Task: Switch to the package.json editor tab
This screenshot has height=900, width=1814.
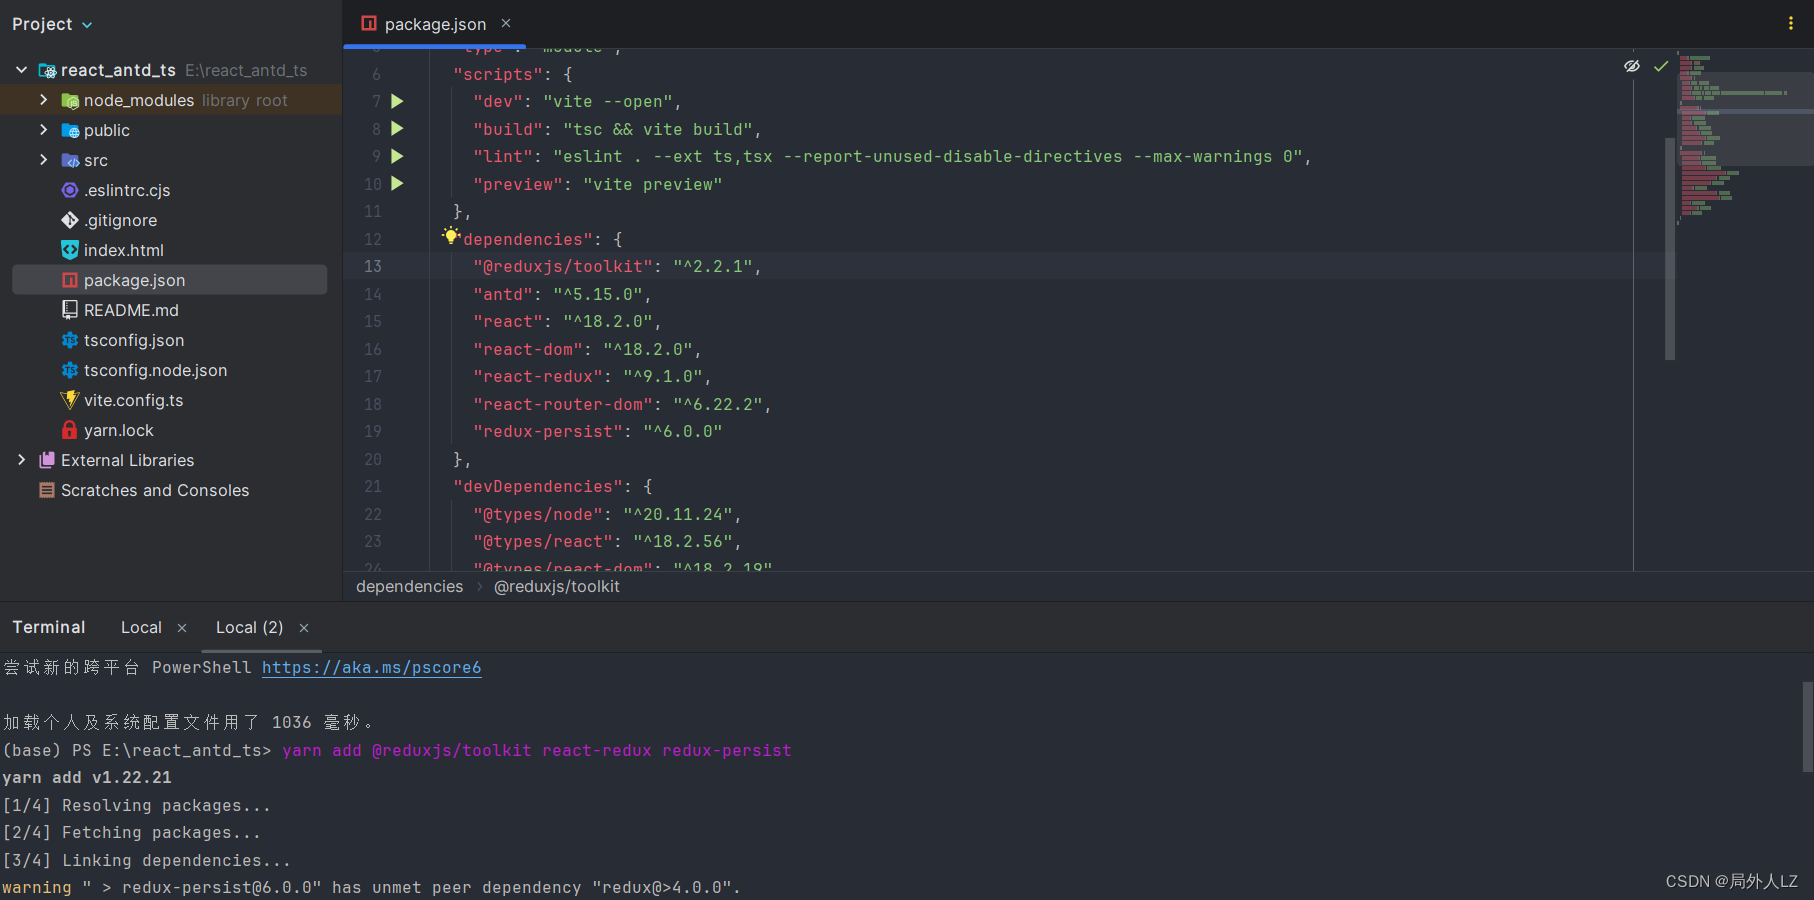Action: coord(435,24)
